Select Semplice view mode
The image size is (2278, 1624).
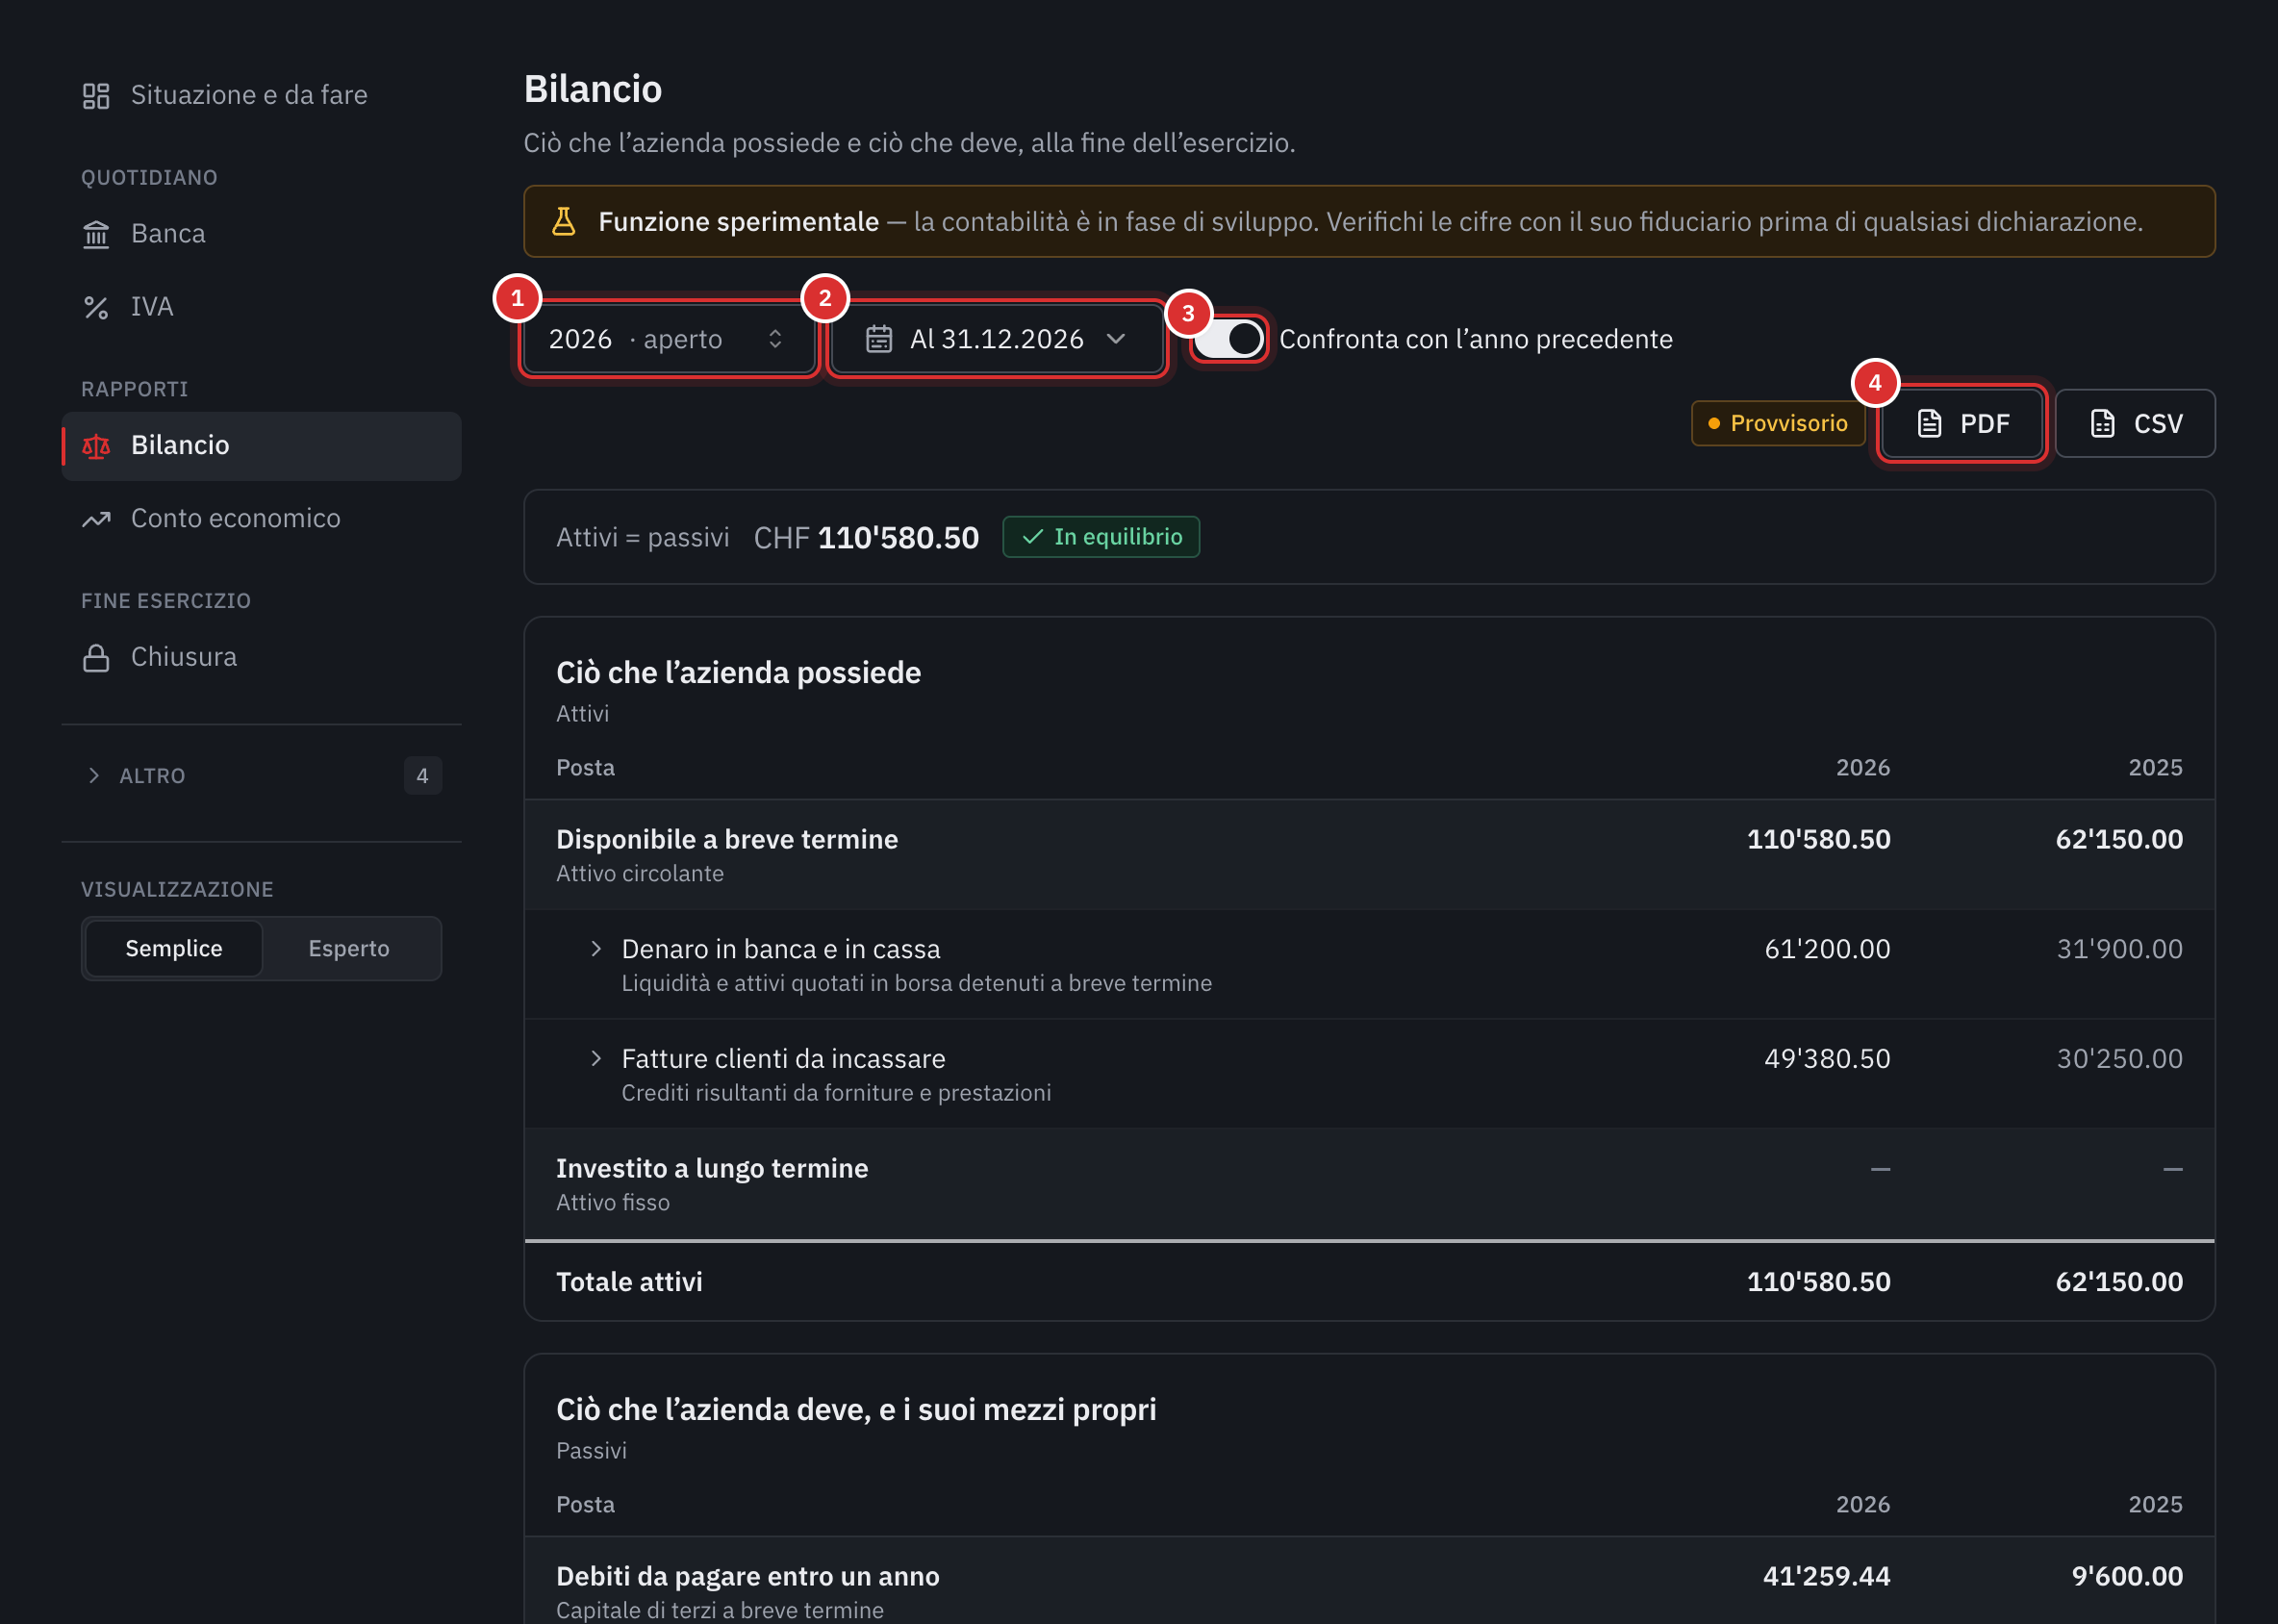pyautogui.click(x=174, y=948)
